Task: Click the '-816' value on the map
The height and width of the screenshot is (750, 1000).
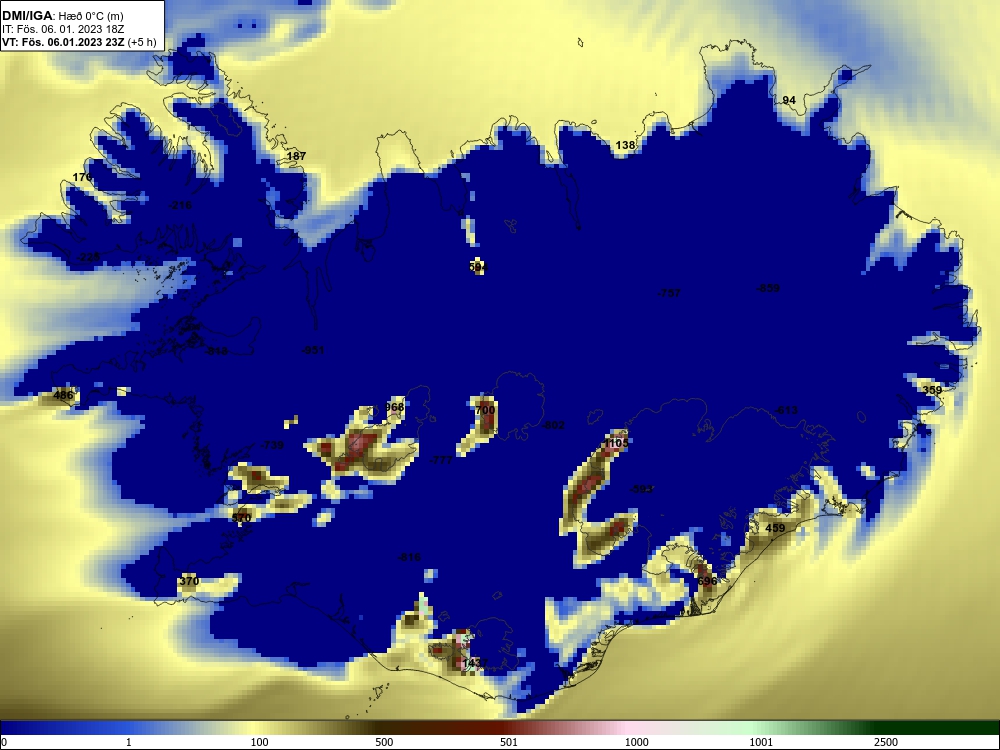Action: tap(409, 557)
